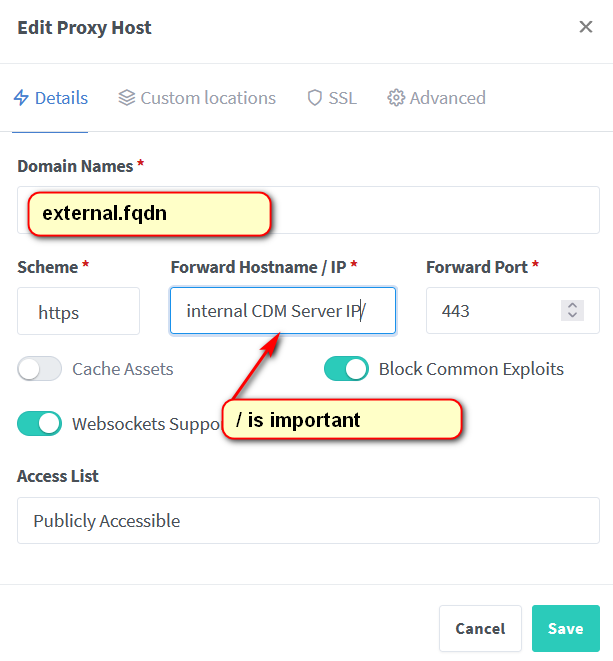Close the Edit Proxy Host dialog
Image resolution: width=613 pixels, height=661 pixels.
coord(586,27)
